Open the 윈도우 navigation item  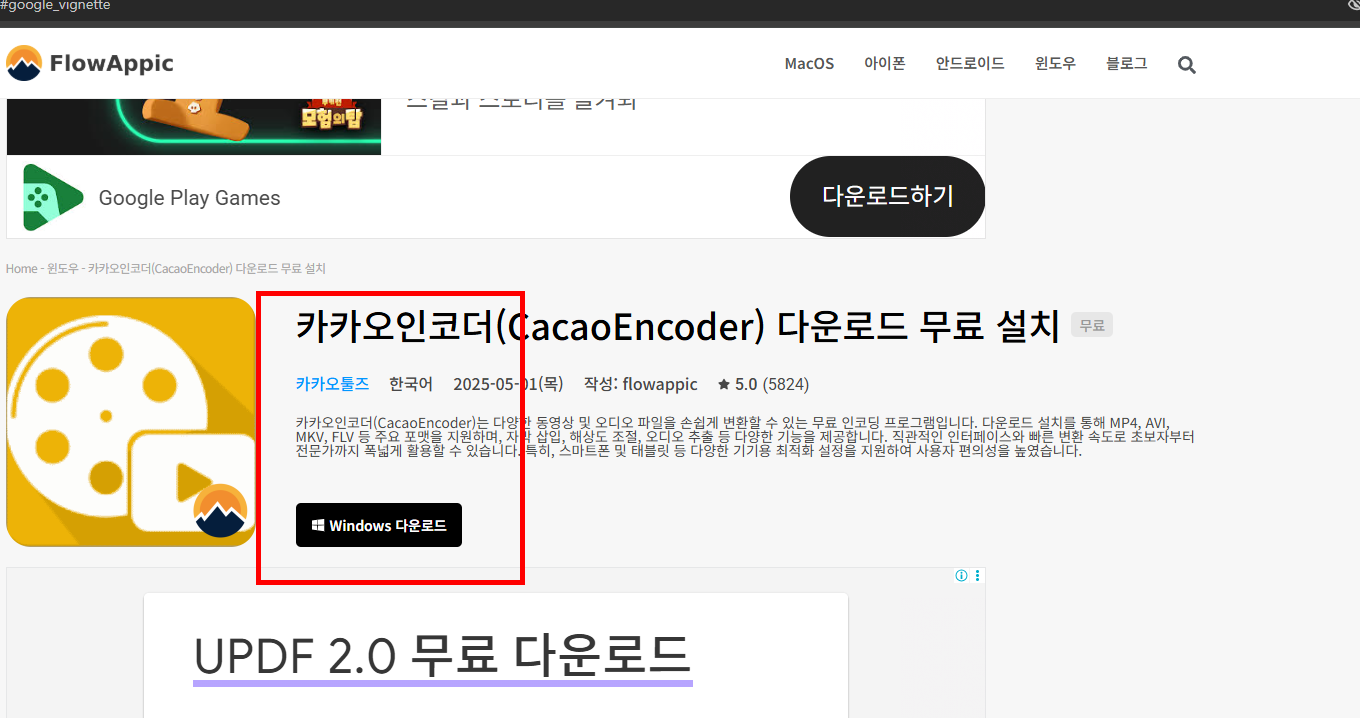1054,63
